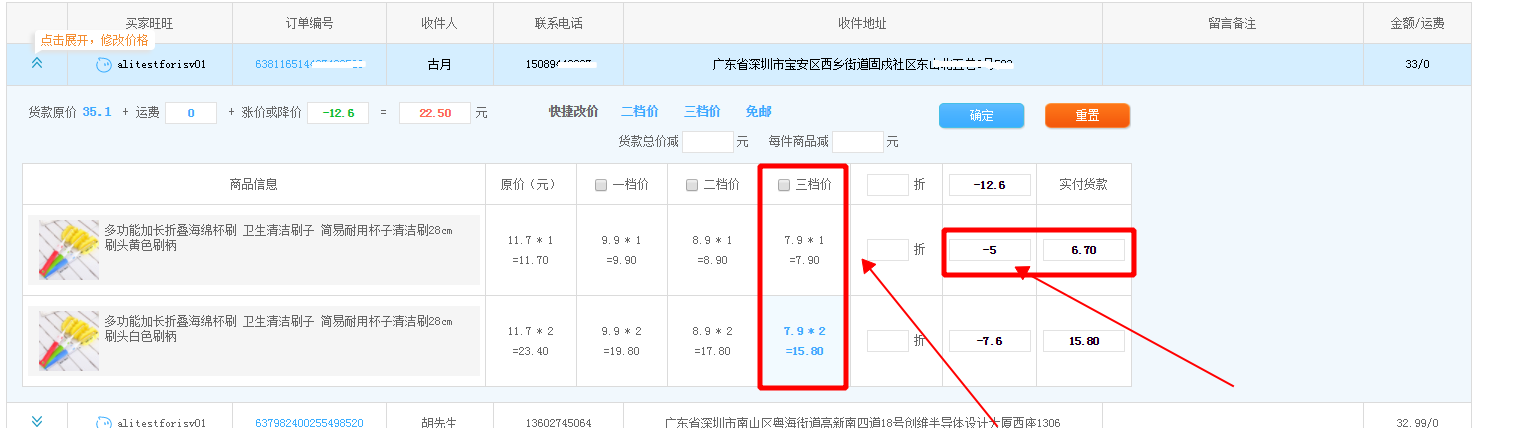The image size is (1516, 428).
Task: Click adjustment field showing -5
Action: click(x=989, y=250)
